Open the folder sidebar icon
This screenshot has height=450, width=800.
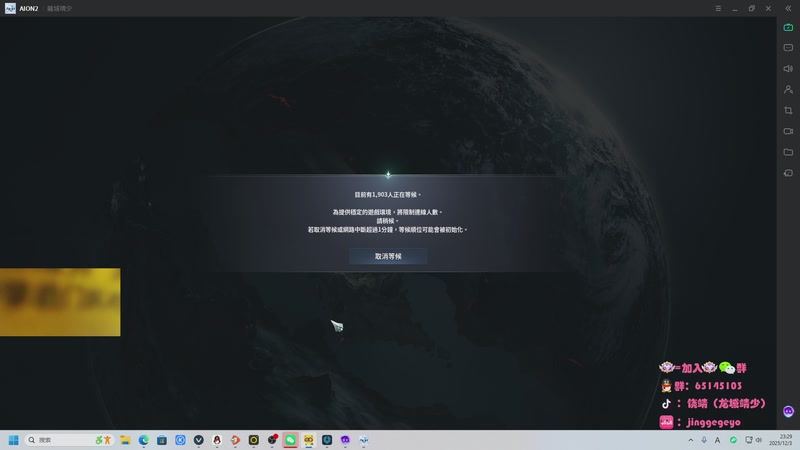(788, 152)
